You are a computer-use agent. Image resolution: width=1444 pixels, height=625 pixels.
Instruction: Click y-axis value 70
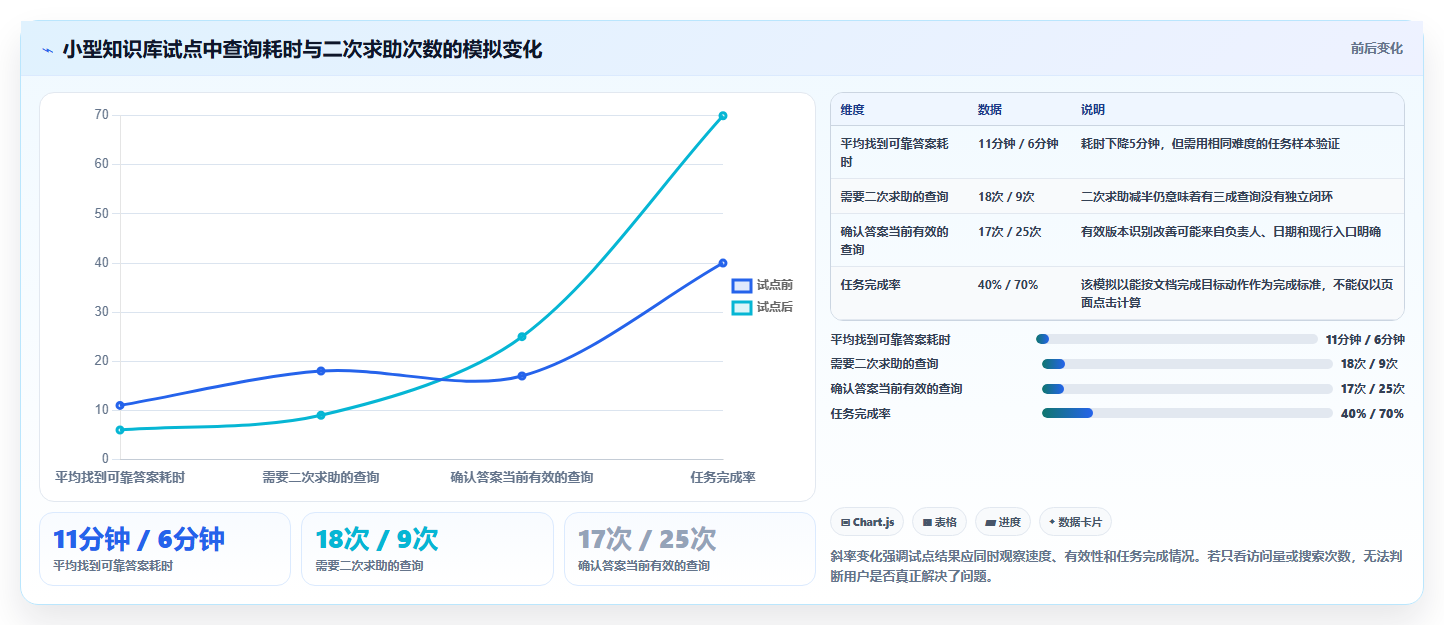point(101,115)
